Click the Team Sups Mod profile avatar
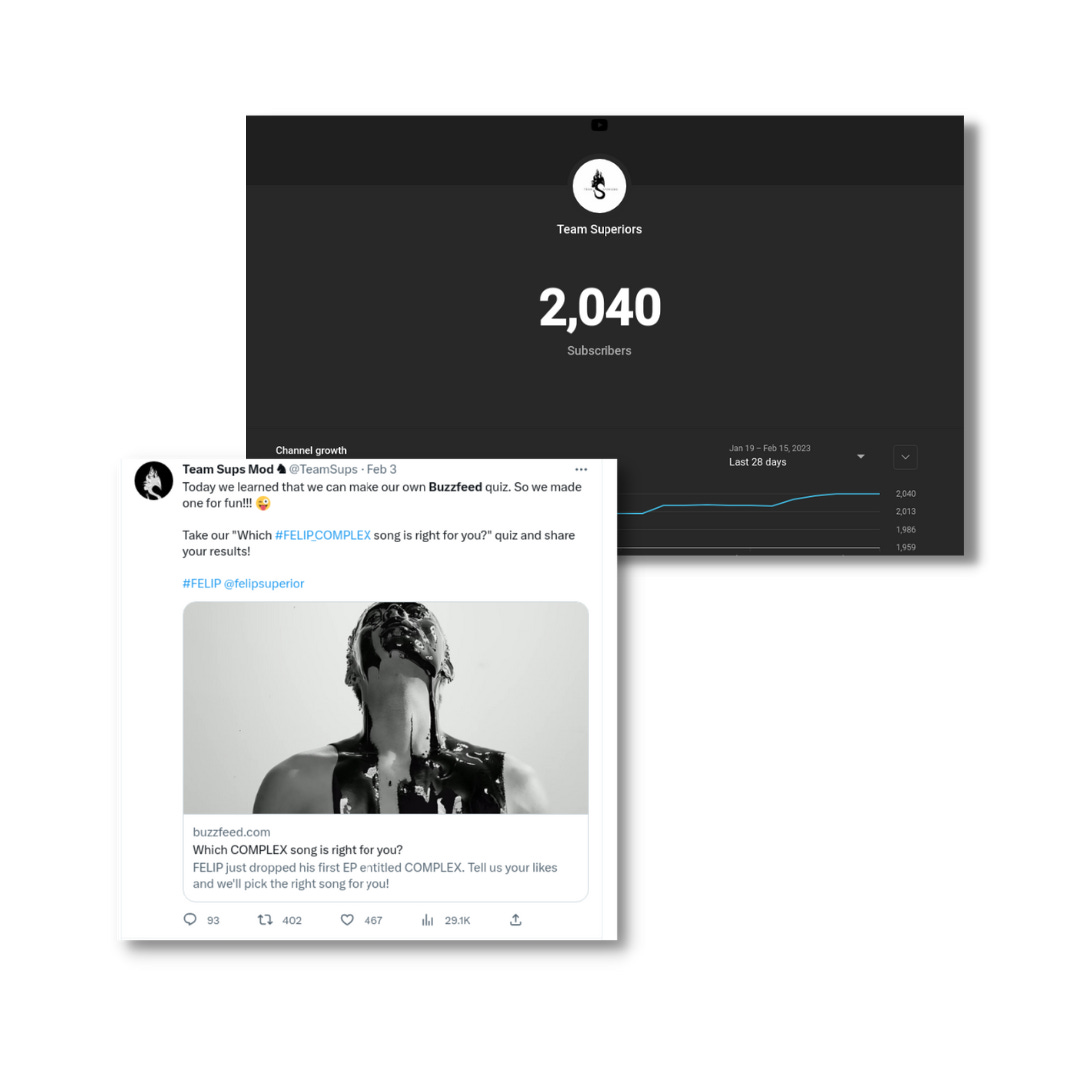 [x=154, y=480]
